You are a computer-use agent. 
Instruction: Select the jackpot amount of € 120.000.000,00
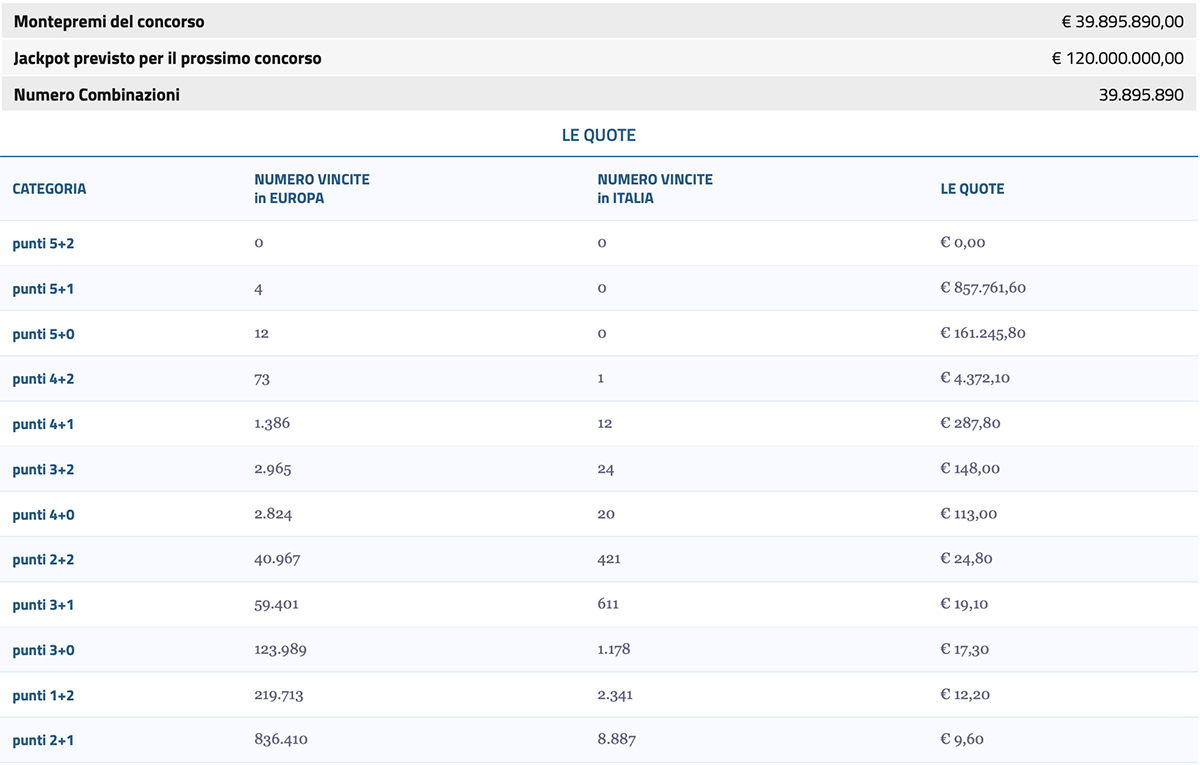click(x=1119, y=58)
